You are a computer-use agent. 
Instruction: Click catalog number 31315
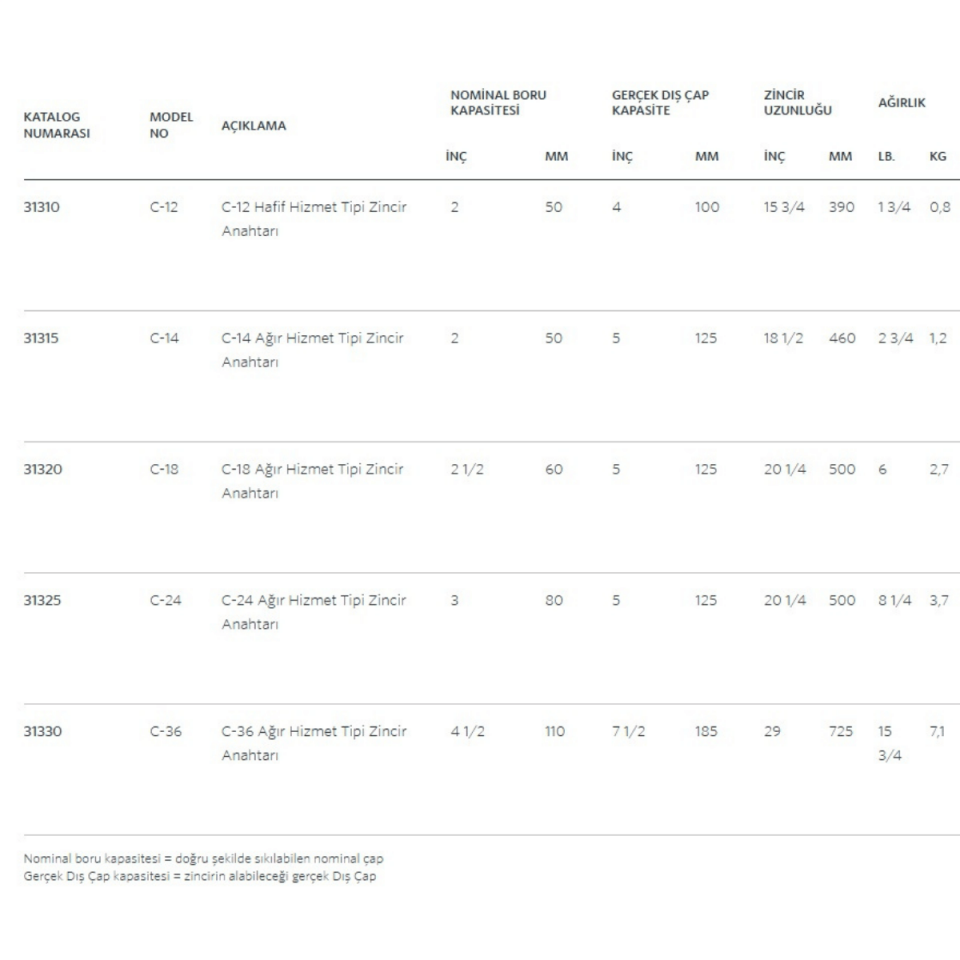click(43, 338)
